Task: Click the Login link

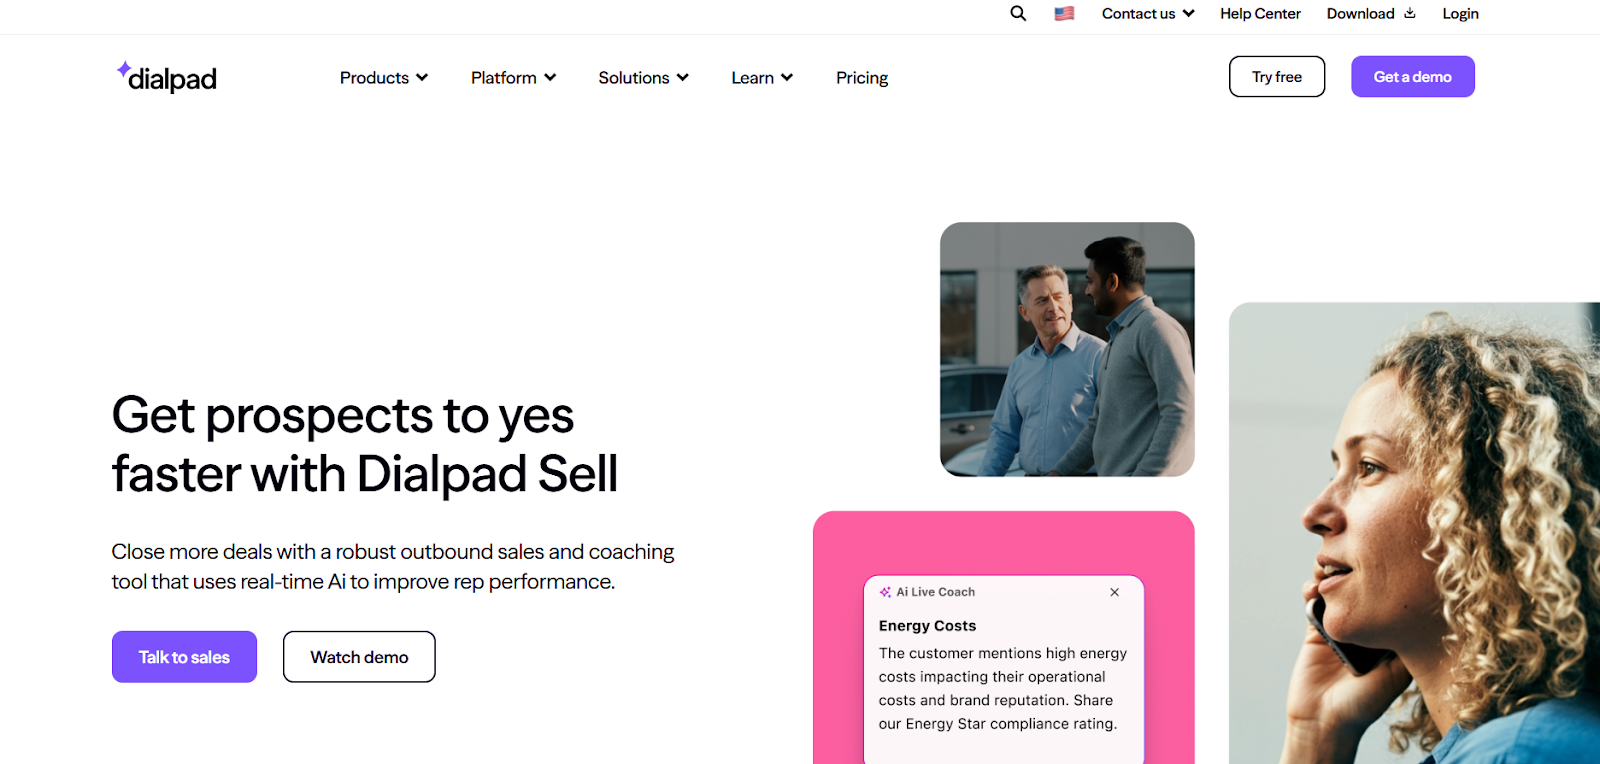Action: point(1460,14)
